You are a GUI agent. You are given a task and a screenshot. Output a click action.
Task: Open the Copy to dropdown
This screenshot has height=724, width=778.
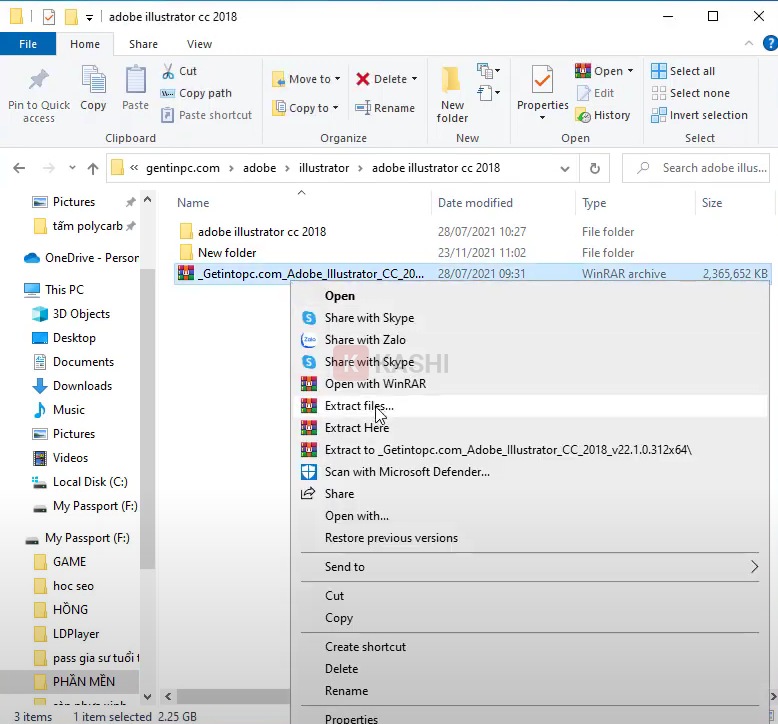[x=306, y=108]
